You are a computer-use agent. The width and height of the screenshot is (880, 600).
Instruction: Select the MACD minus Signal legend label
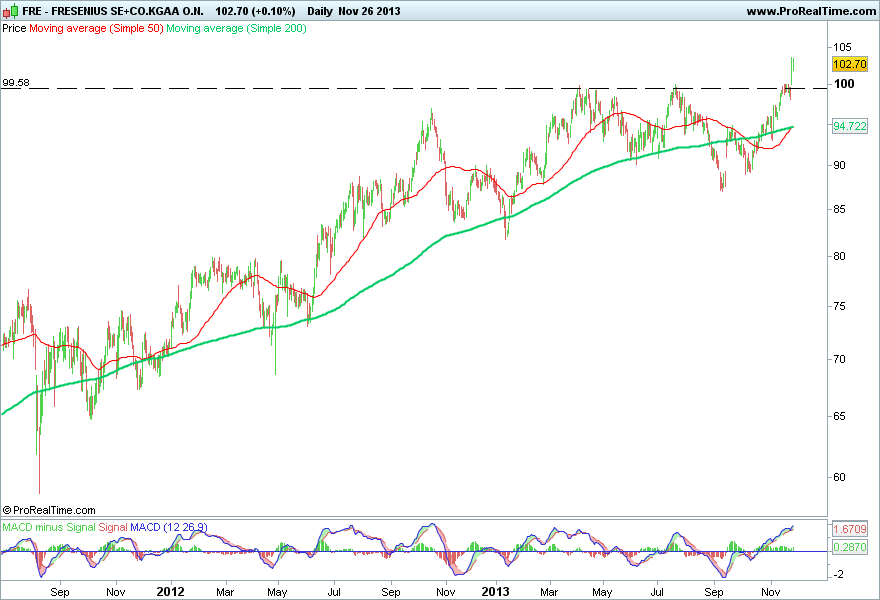[x=49, y=528]
